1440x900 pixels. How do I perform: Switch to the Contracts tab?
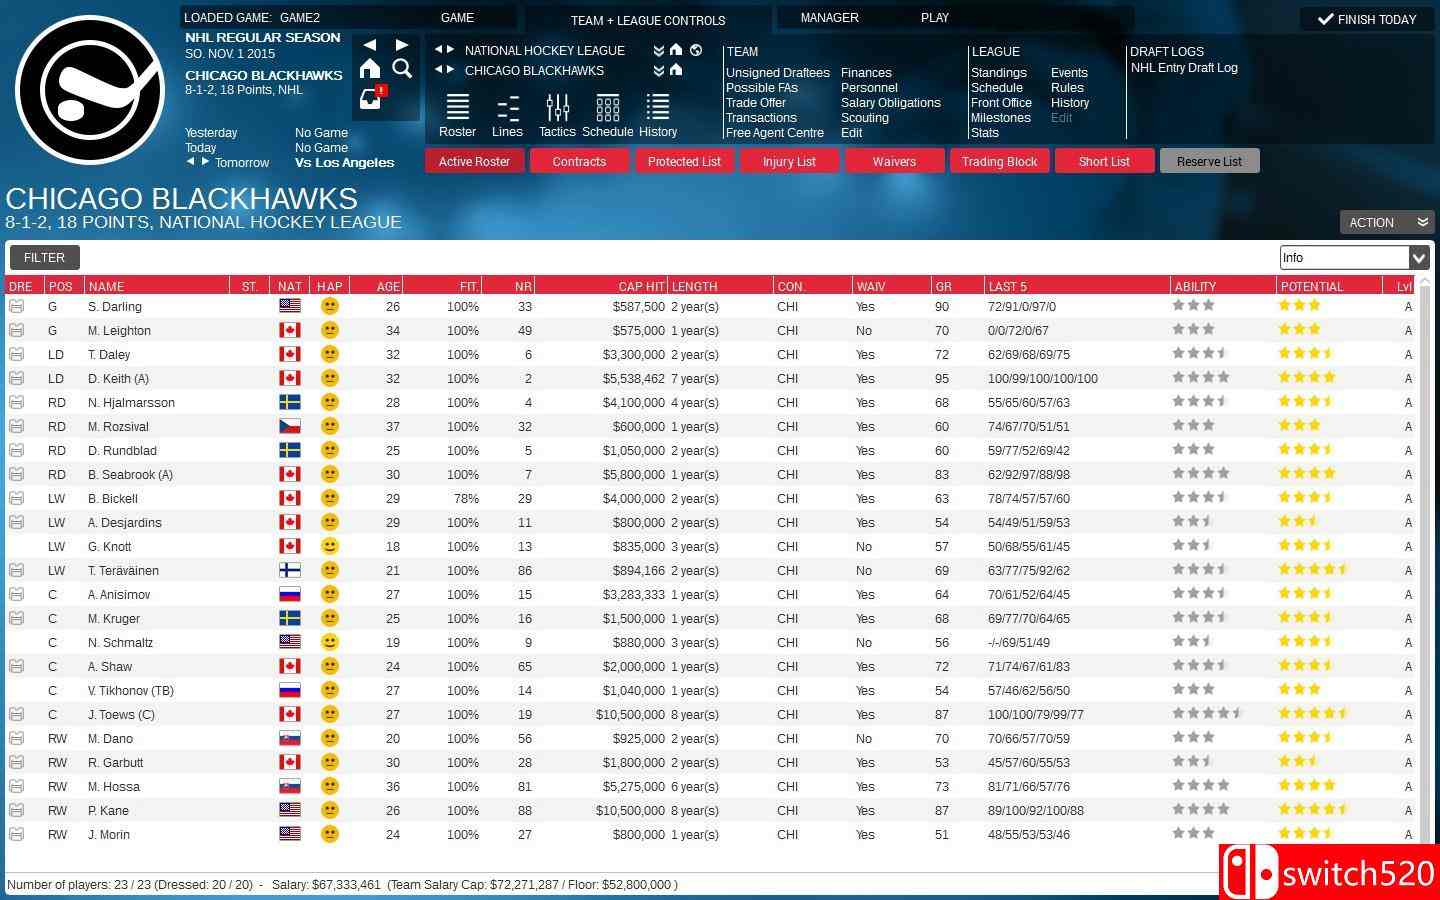pyautogui.click(x=579, y=161)
